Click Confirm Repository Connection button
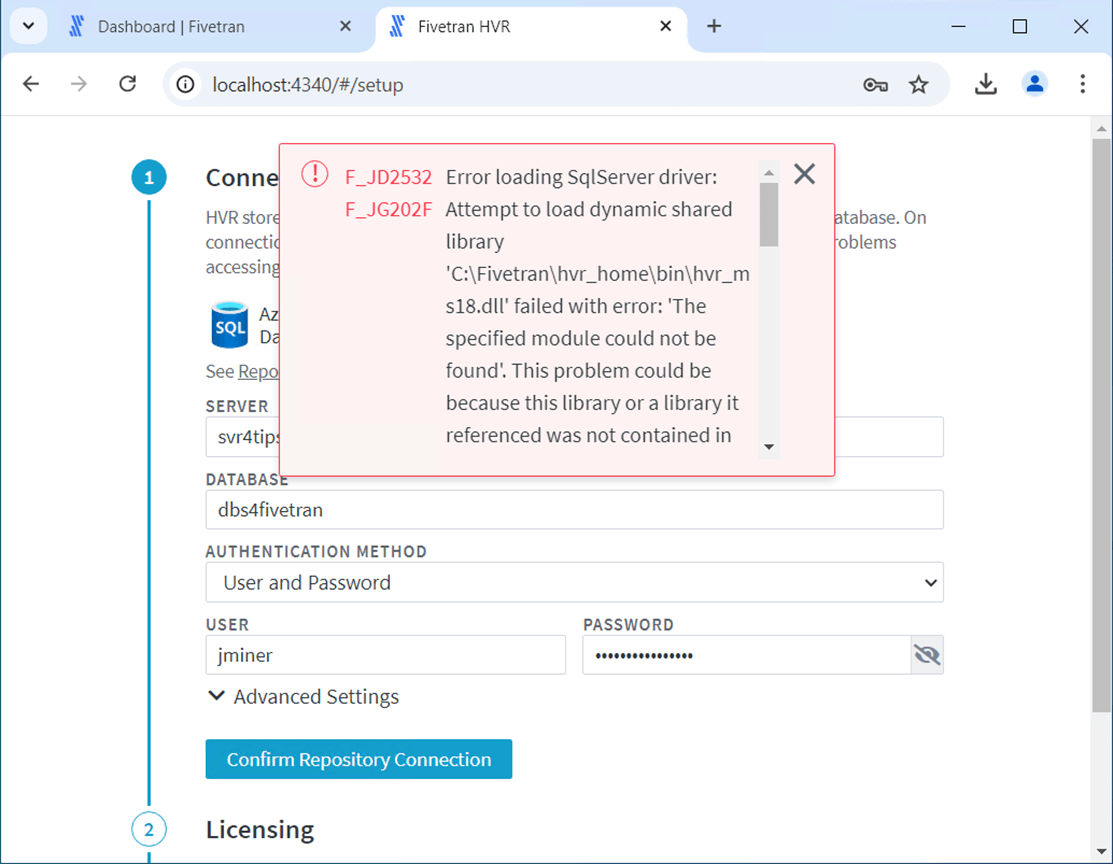This screenshot has width=1113, height=864. coord(358,759)
